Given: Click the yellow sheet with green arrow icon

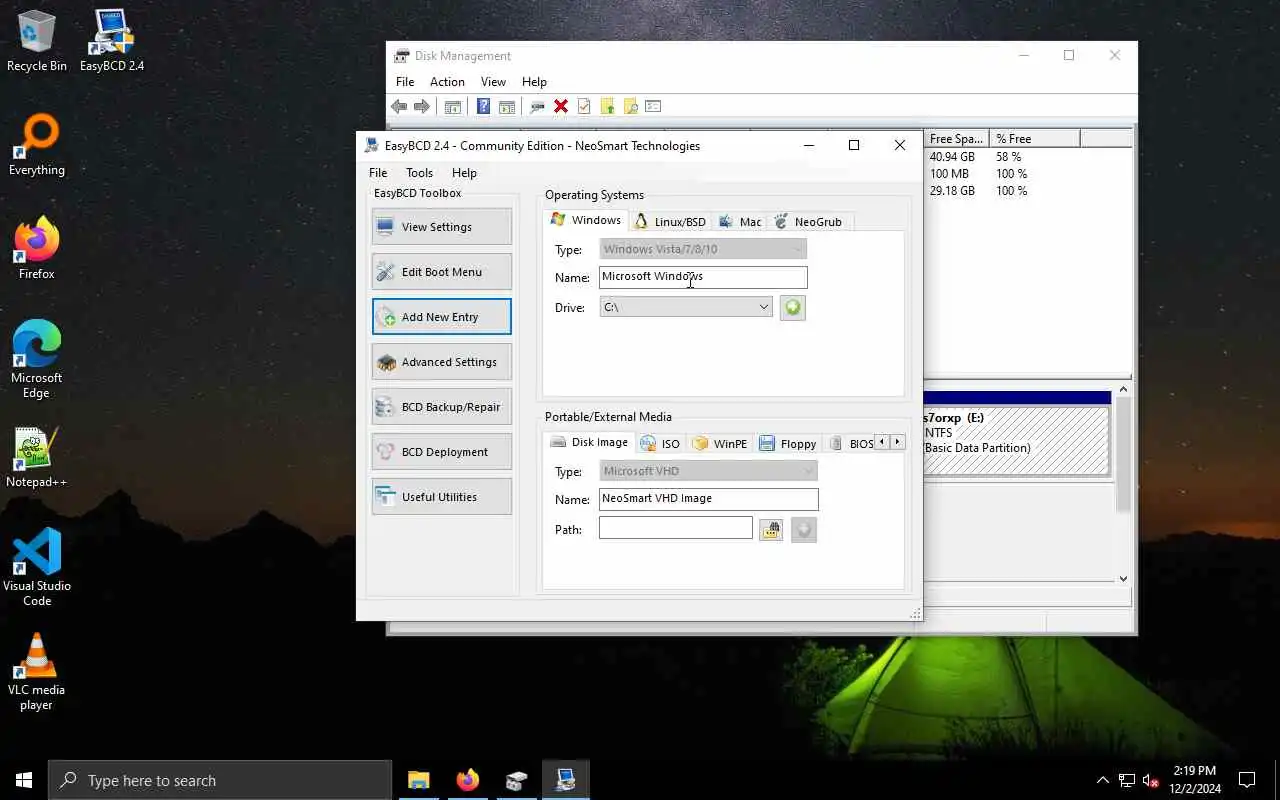Looking at the screenshot, I should [607, 106].
